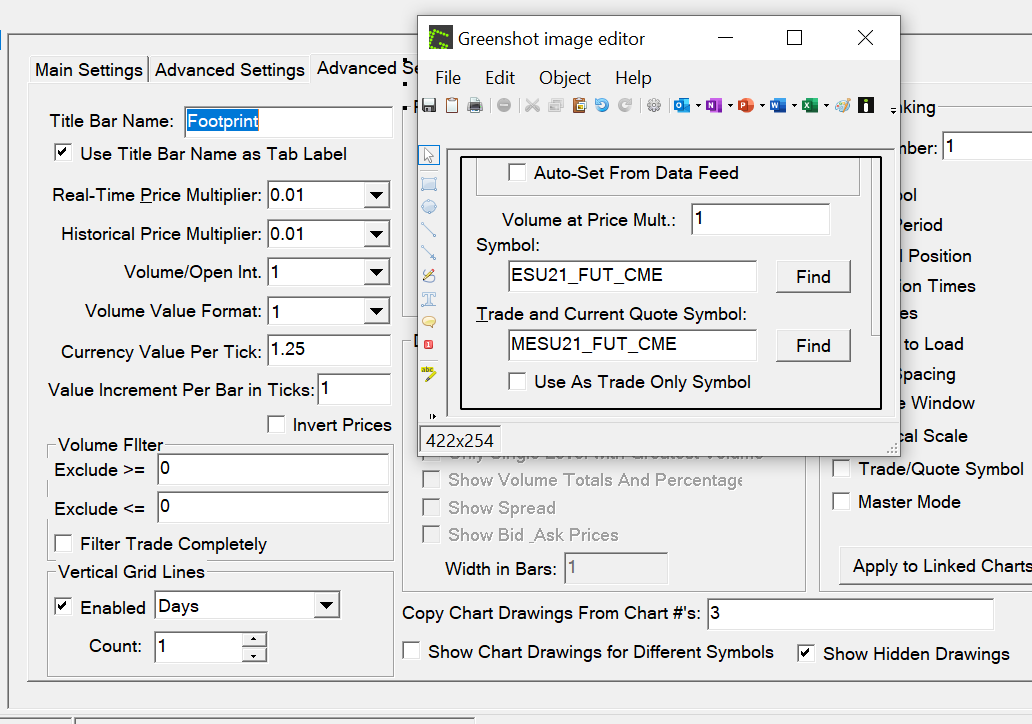Select the draw arrow tool
Viewport: 1032px width, 724px height.
[x=429, y=253]
